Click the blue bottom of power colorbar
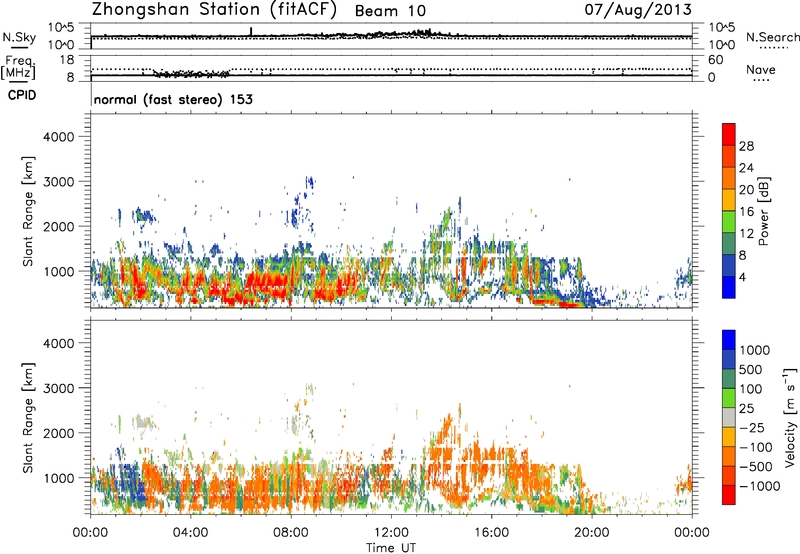 click(x=729, y=288)
